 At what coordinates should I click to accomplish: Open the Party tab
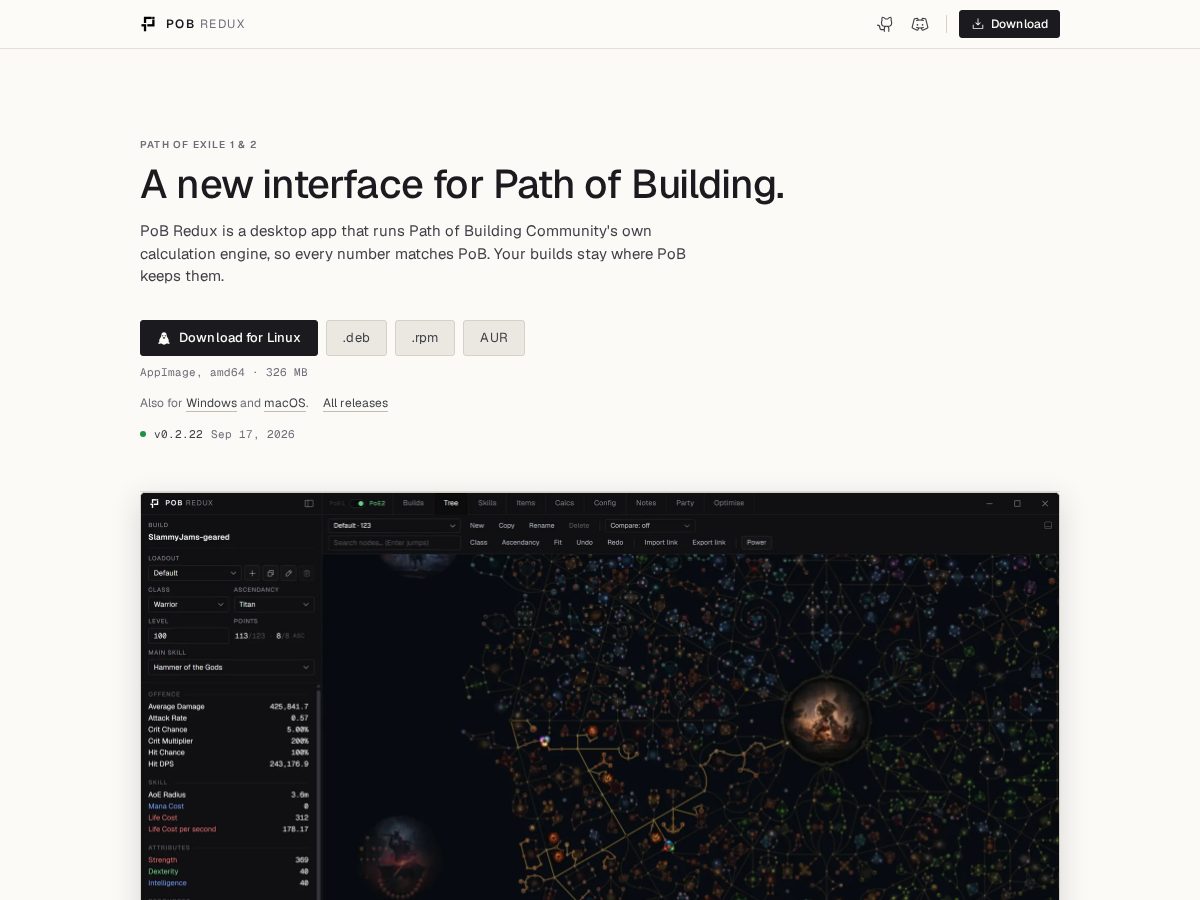click(x=685, y=503)
